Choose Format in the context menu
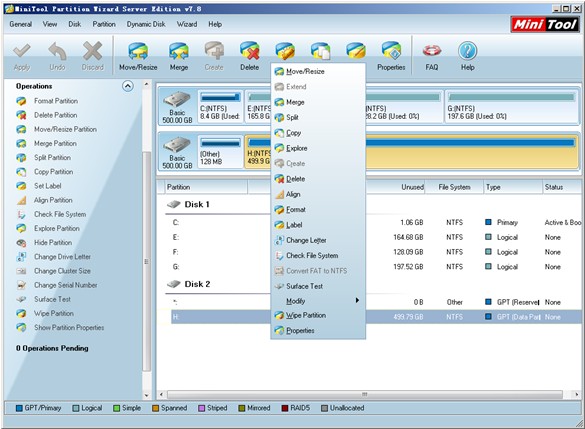585x429 pixels. coord(318,210)
